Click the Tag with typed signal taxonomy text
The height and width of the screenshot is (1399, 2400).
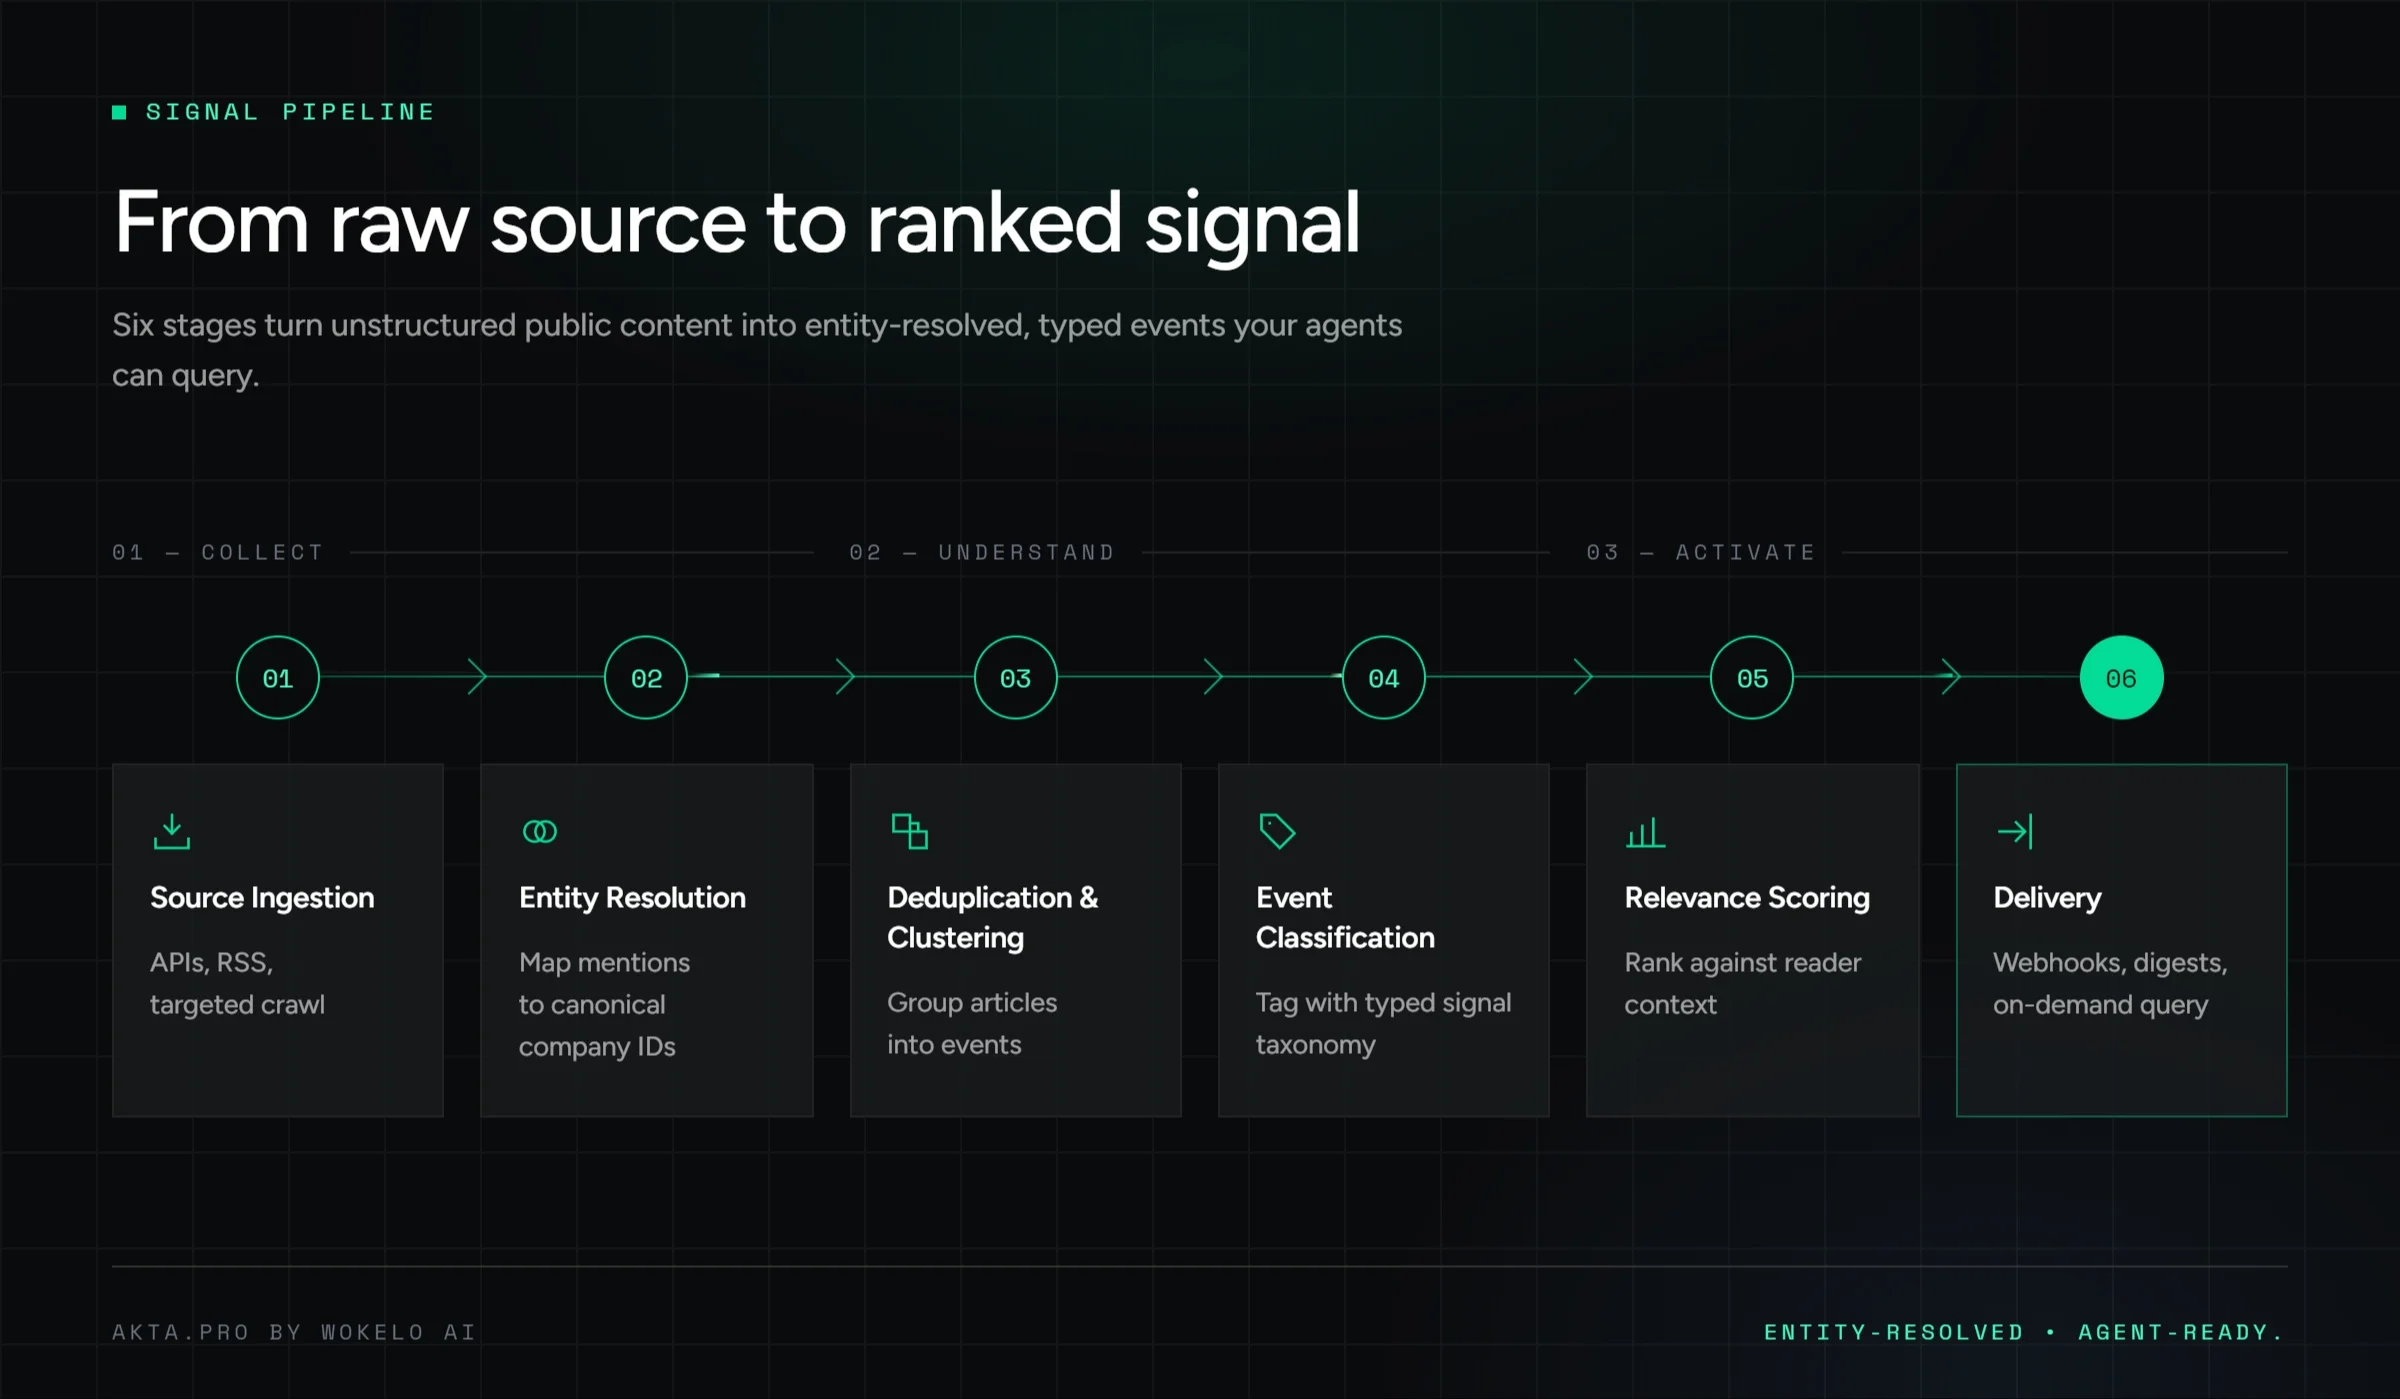[x=1383, y=1024]
